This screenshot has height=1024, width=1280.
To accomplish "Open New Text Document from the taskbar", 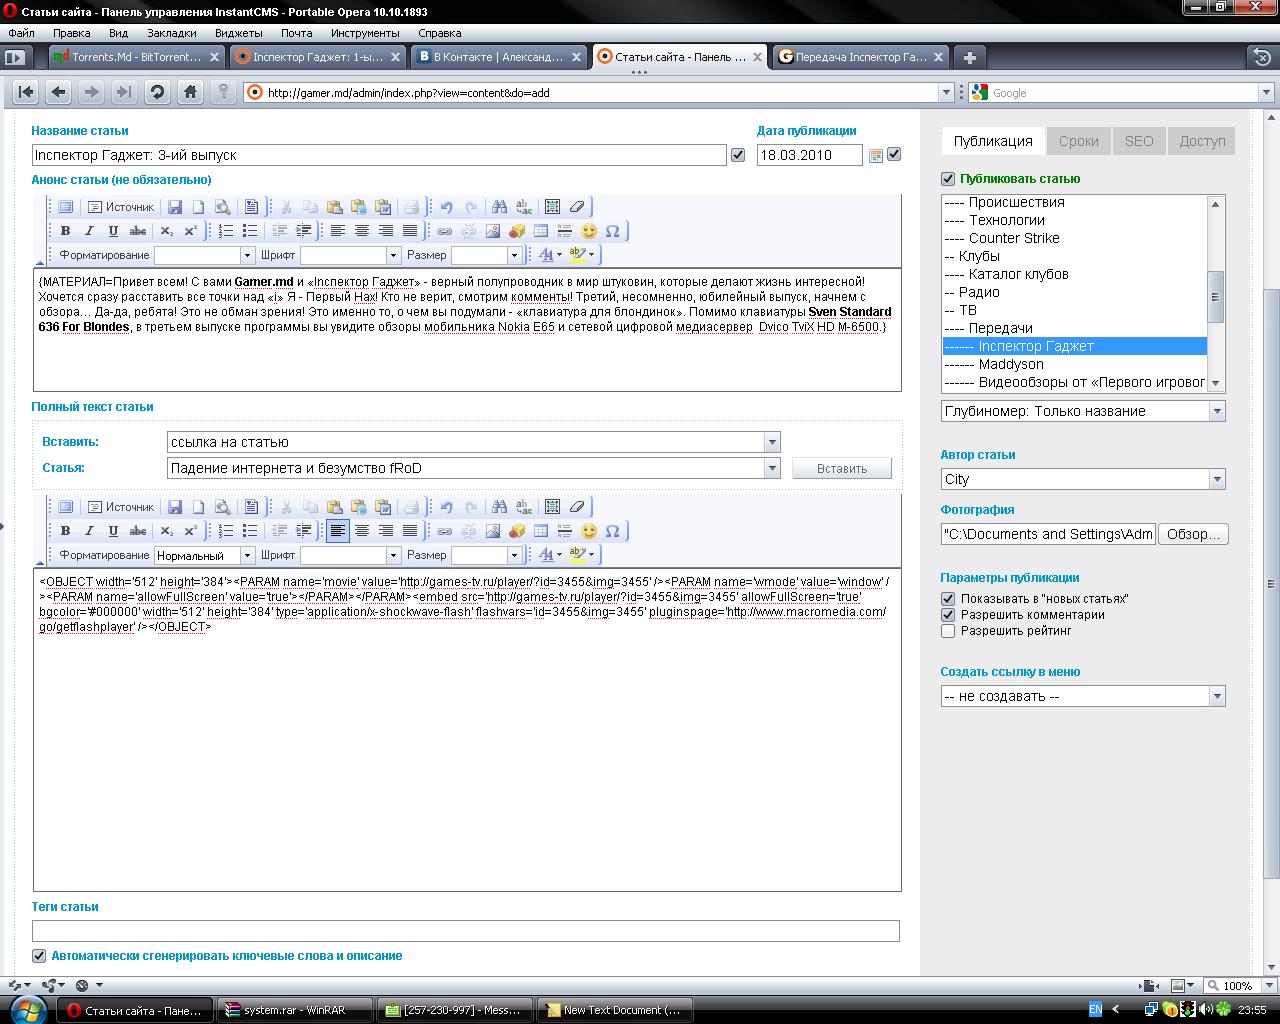I will pos(614,1010).
